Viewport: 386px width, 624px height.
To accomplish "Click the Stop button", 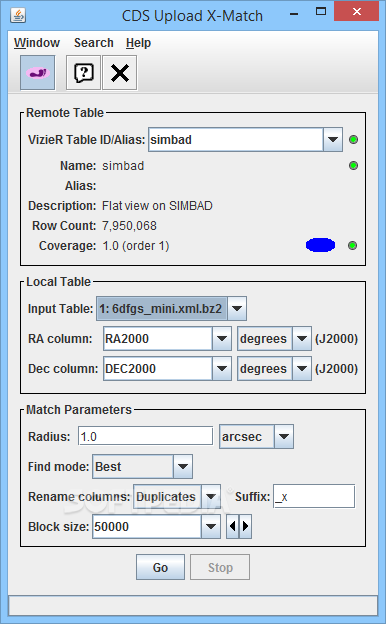I will (220, 567).
